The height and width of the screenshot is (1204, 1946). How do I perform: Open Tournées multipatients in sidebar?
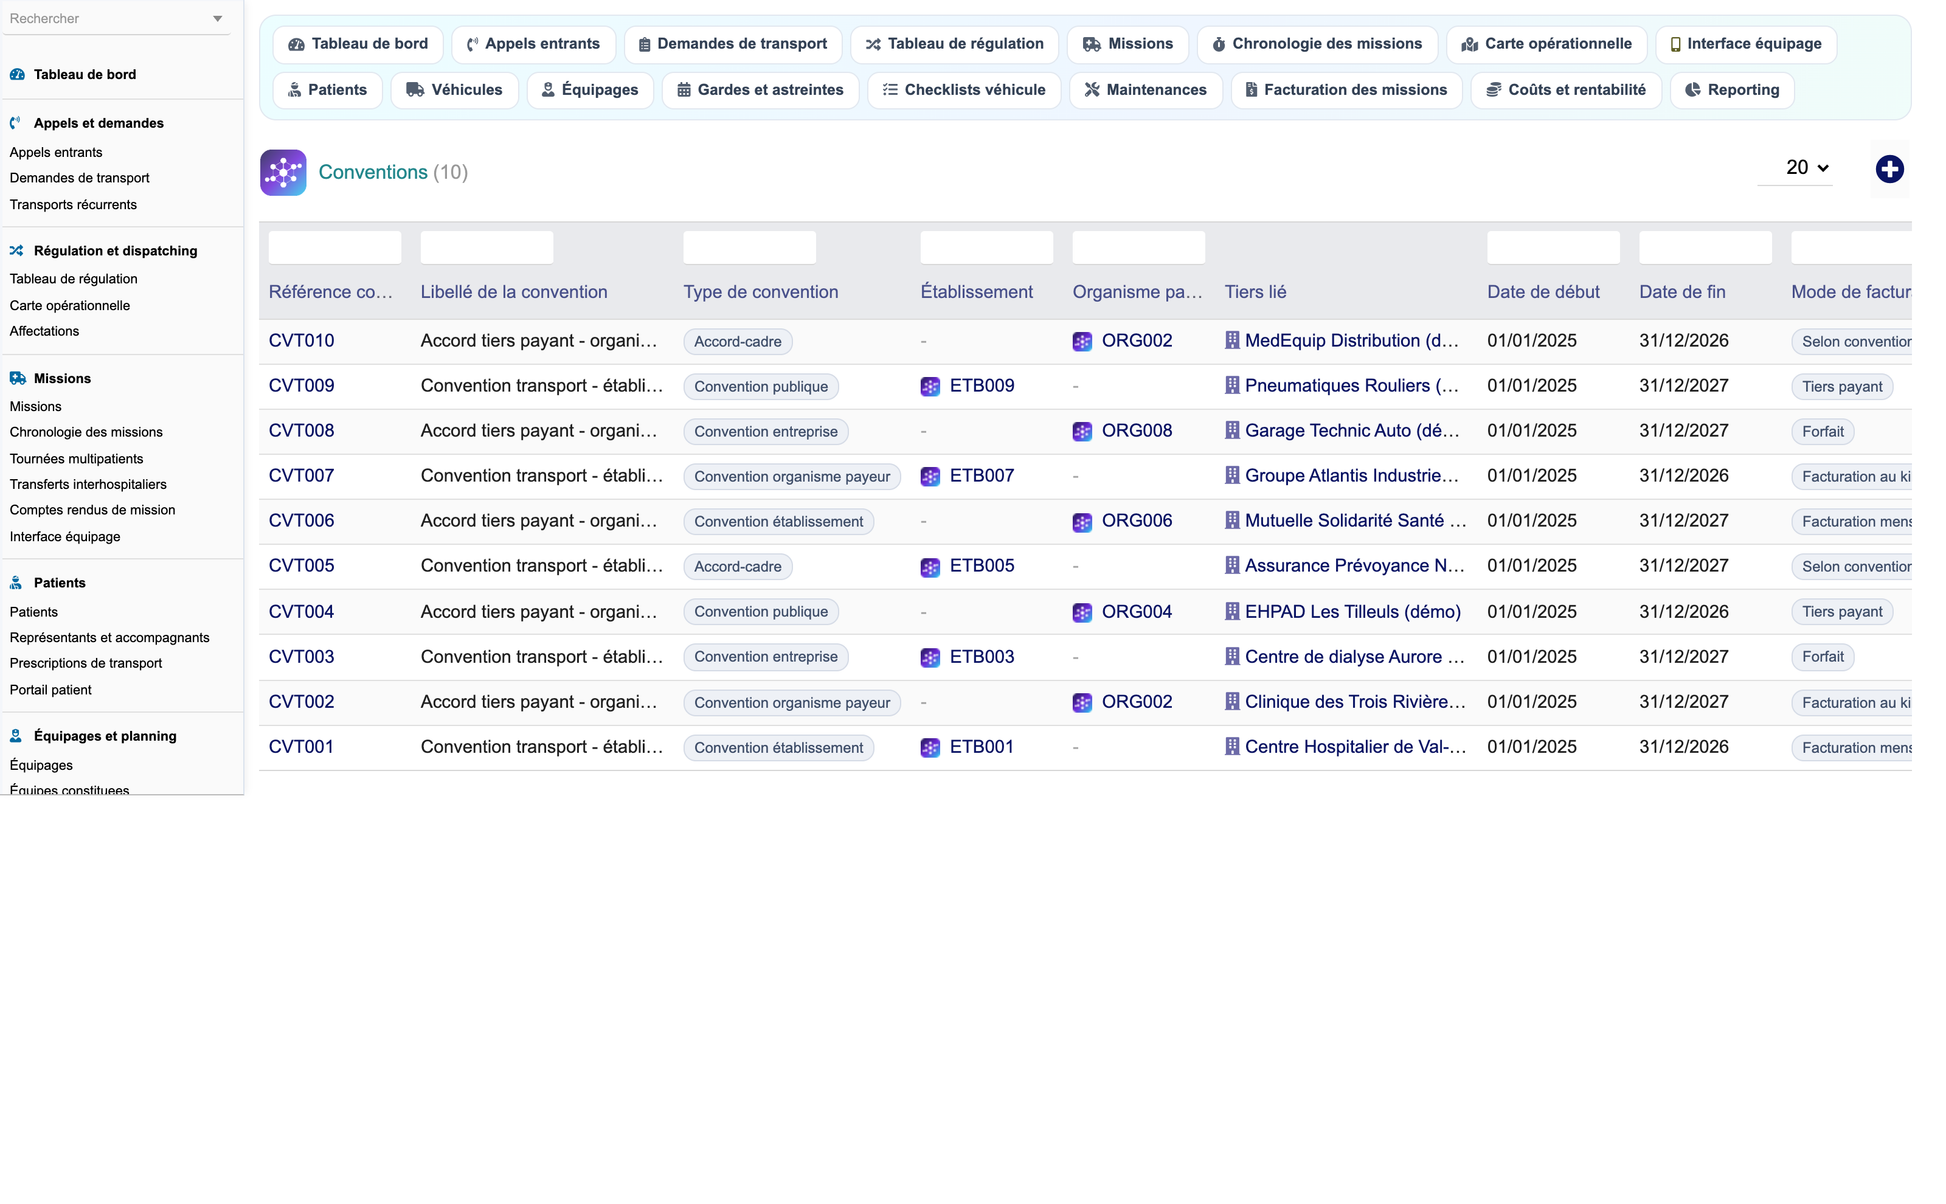[76, 459]
